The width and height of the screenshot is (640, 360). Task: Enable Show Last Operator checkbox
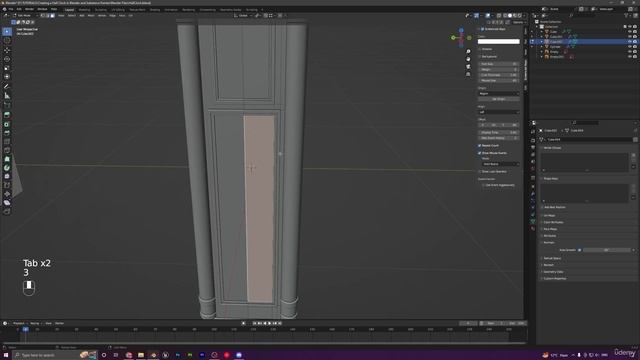pyautogui.click(x=480, y=171)
